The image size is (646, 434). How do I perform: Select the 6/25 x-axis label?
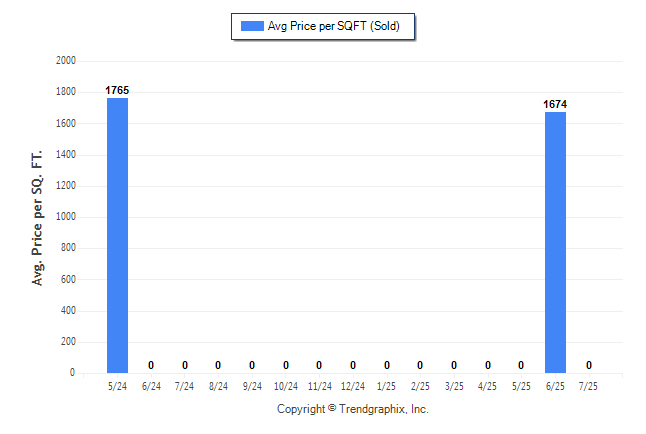click(555, 386)
